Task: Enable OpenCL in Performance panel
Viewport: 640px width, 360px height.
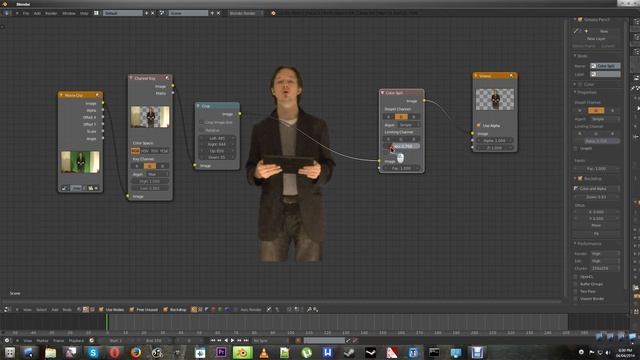Action: coord(576,277)
